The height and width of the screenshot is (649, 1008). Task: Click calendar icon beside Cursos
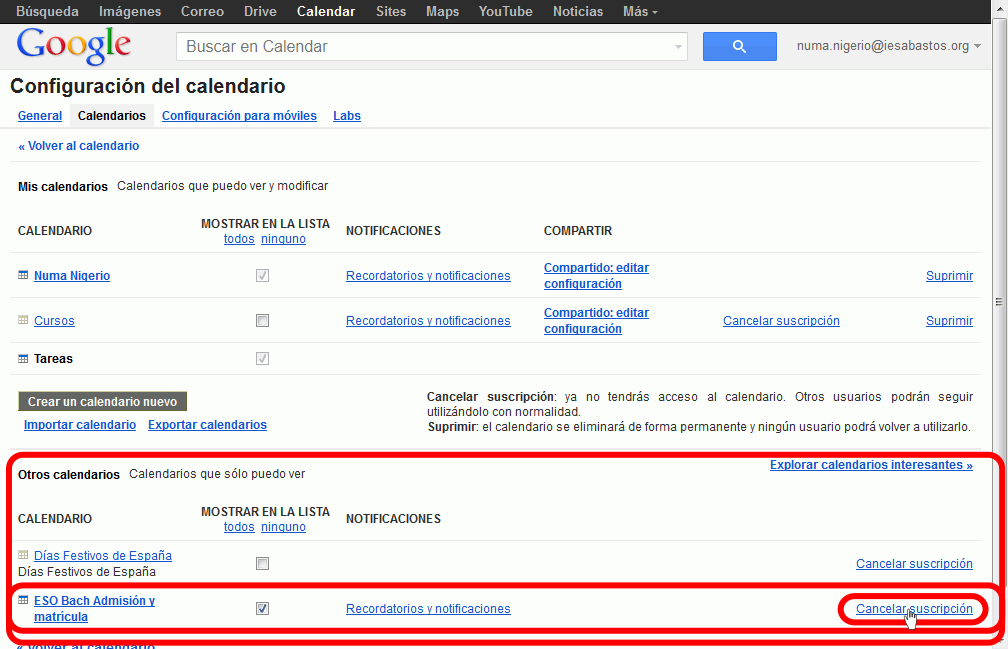(23, 320)
